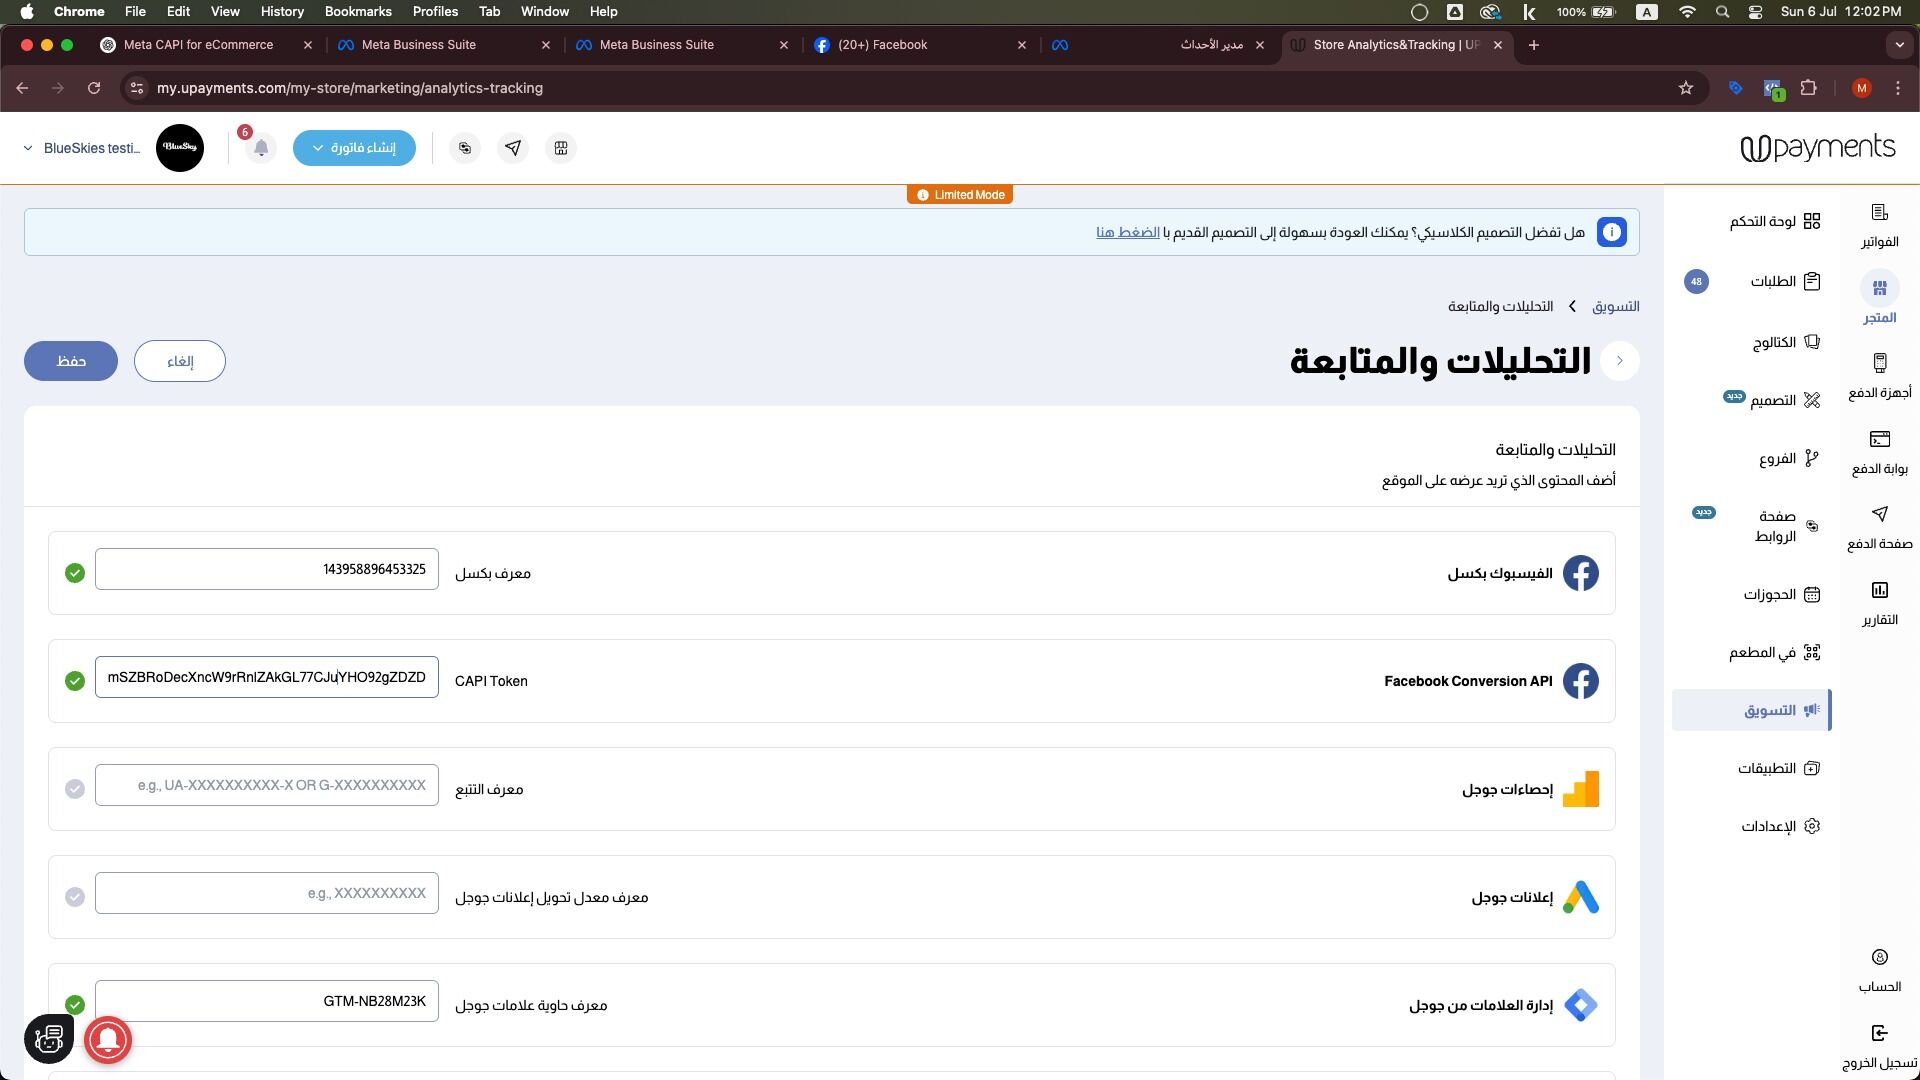
Task: Open التقارير reports in the right rail
Action: pos(1879,603)
